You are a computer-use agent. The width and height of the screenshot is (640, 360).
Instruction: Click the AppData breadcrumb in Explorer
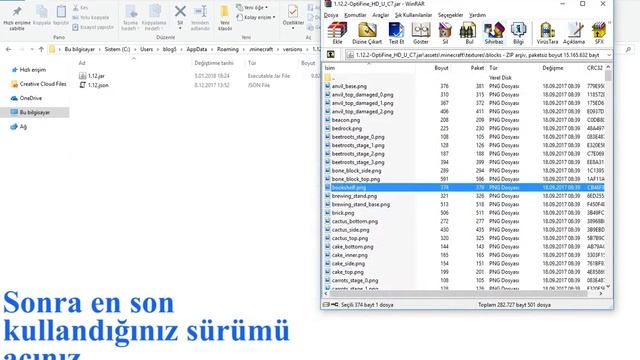coord(197,49)
